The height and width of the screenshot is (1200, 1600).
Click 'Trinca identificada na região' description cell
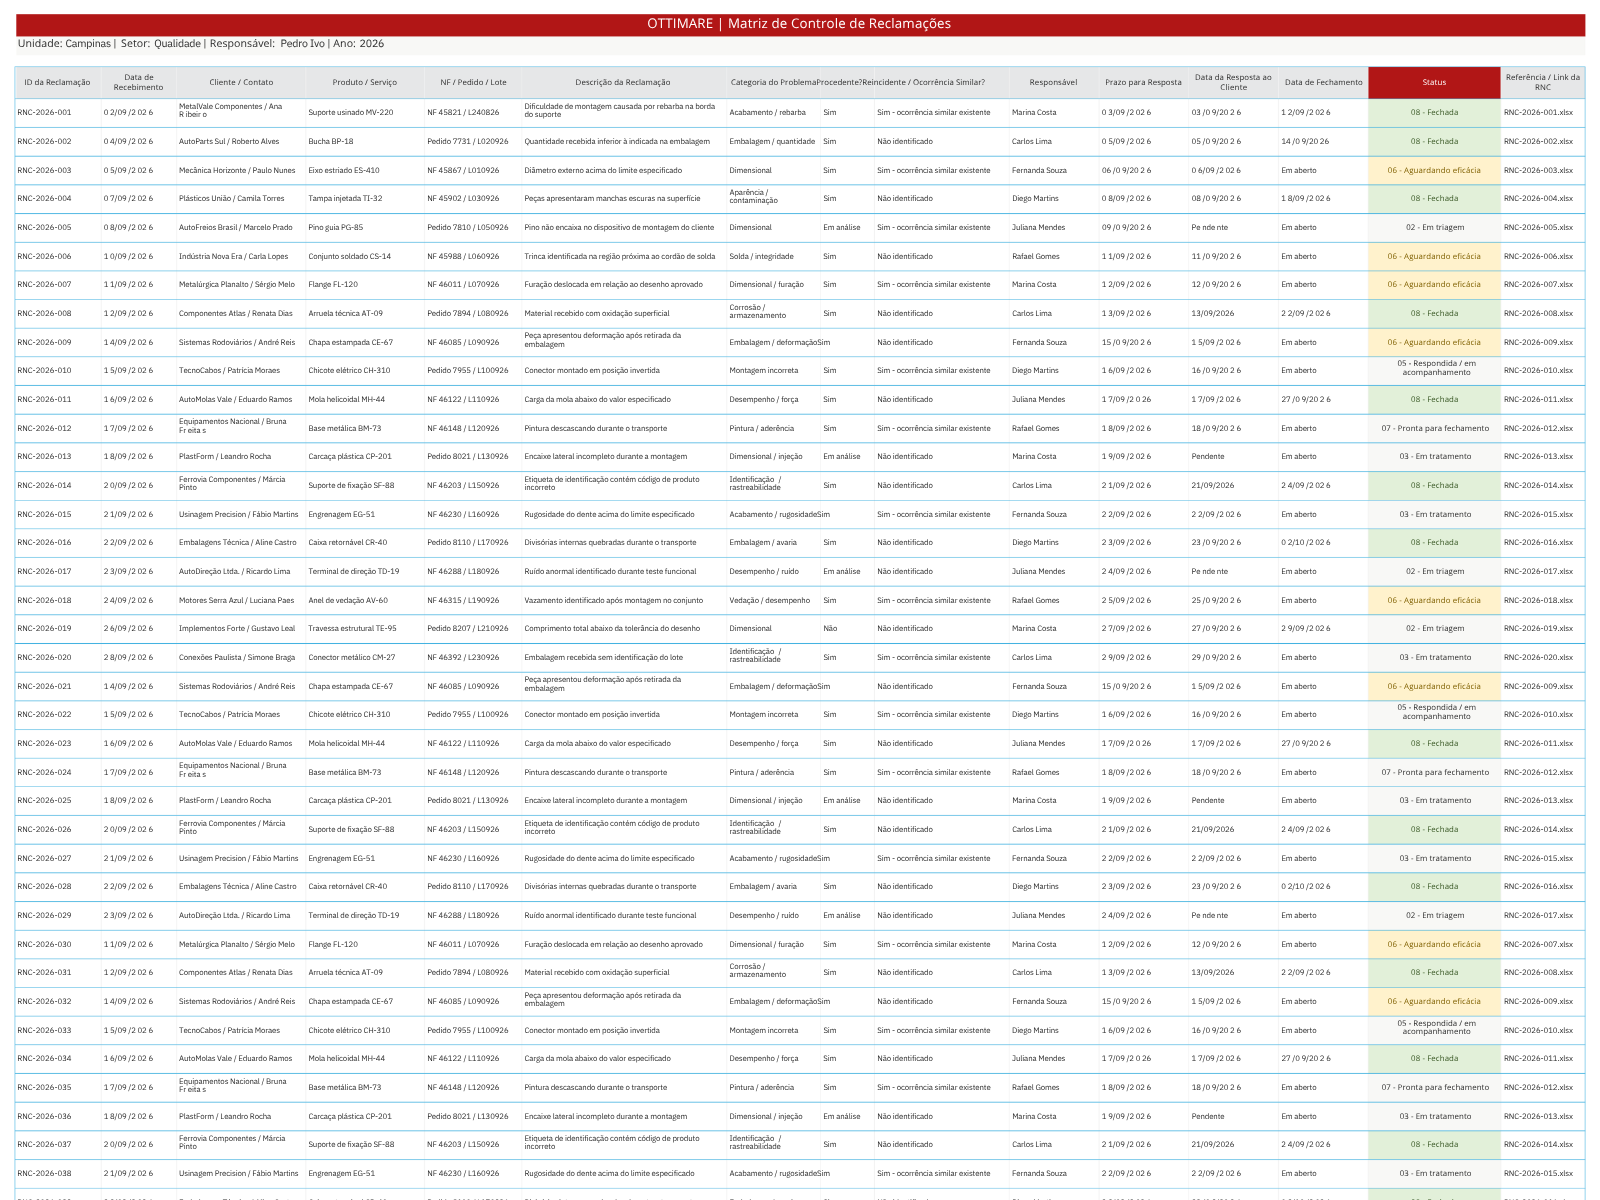click(x=623, y=257)
